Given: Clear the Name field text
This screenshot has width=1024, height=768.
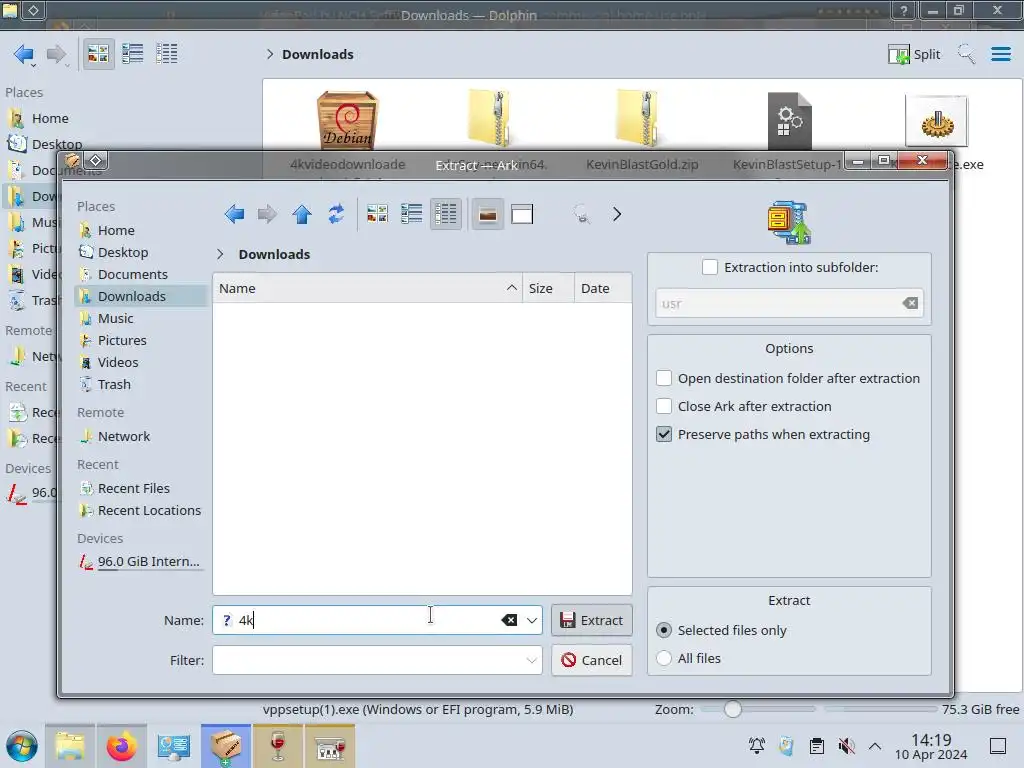Looking at the screenshot, I should [x=509, y=620].
